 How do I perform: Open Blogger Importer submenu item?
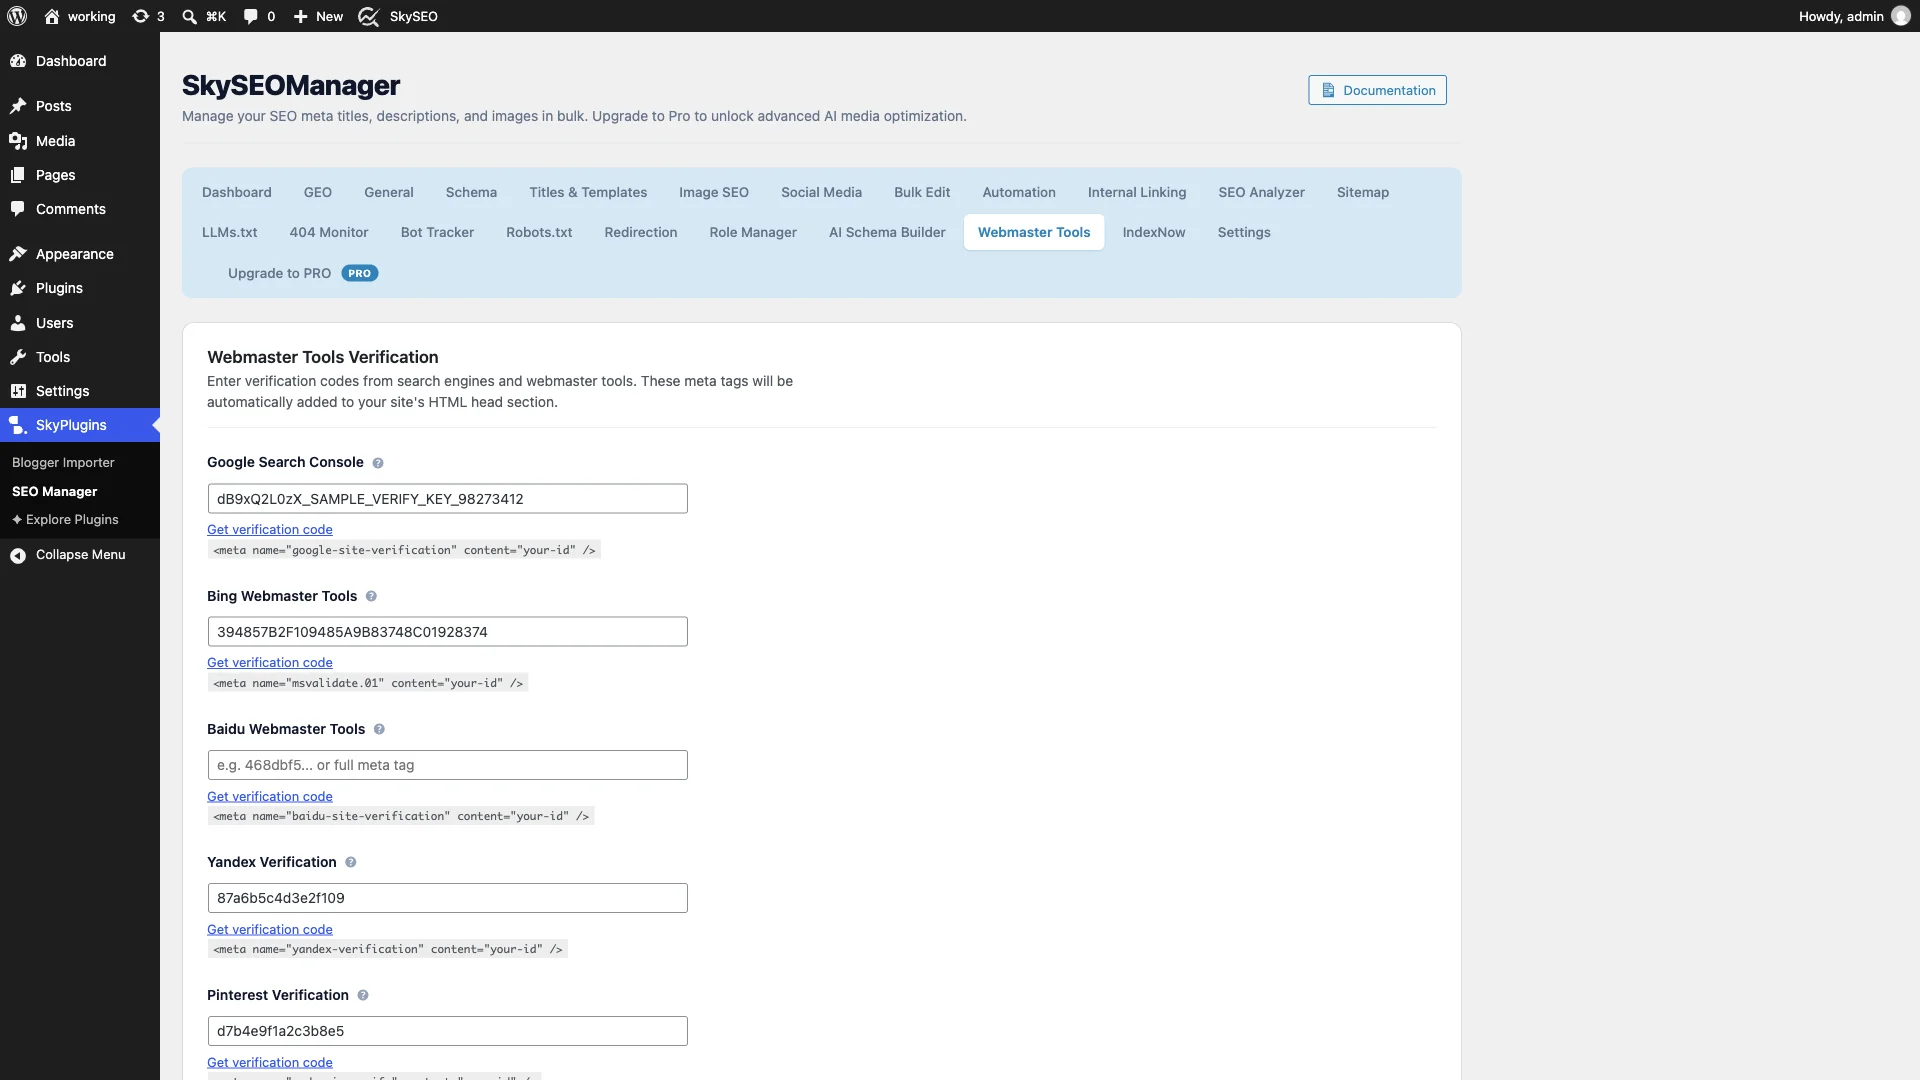point(63,463)
